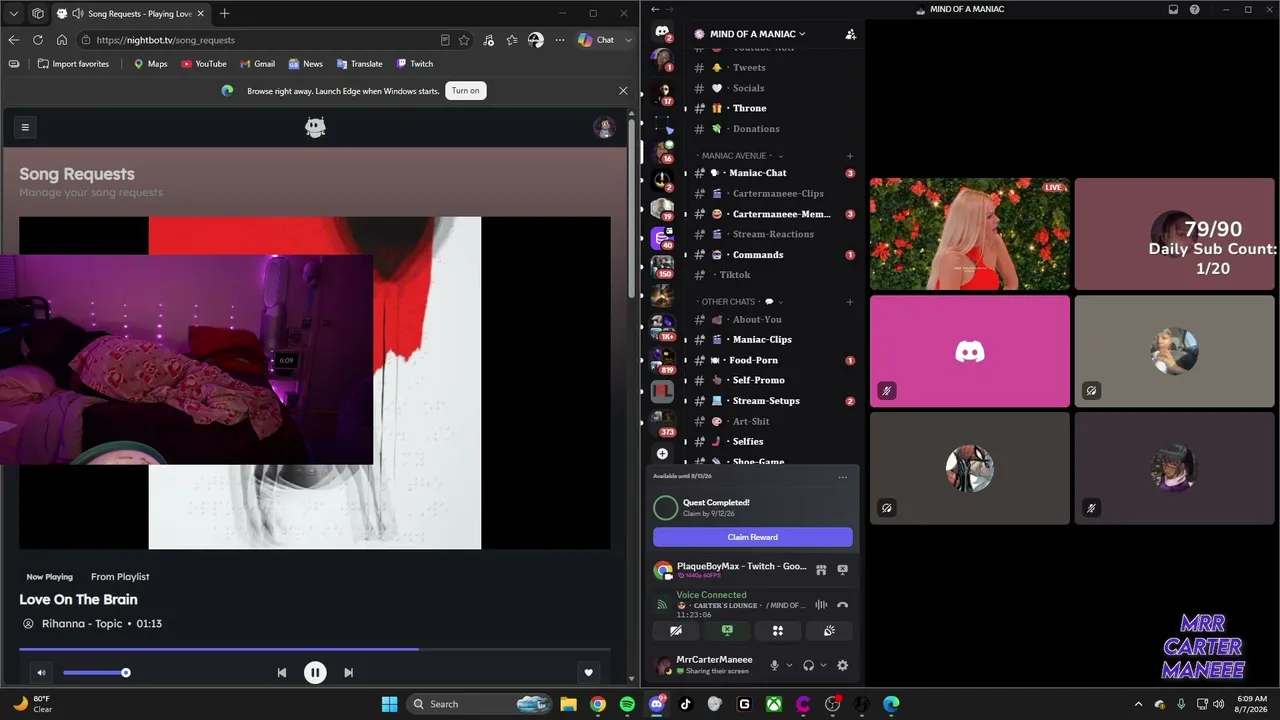Click the Nightbot logo on the page header

pyautogui.click(x=315, y=127)
